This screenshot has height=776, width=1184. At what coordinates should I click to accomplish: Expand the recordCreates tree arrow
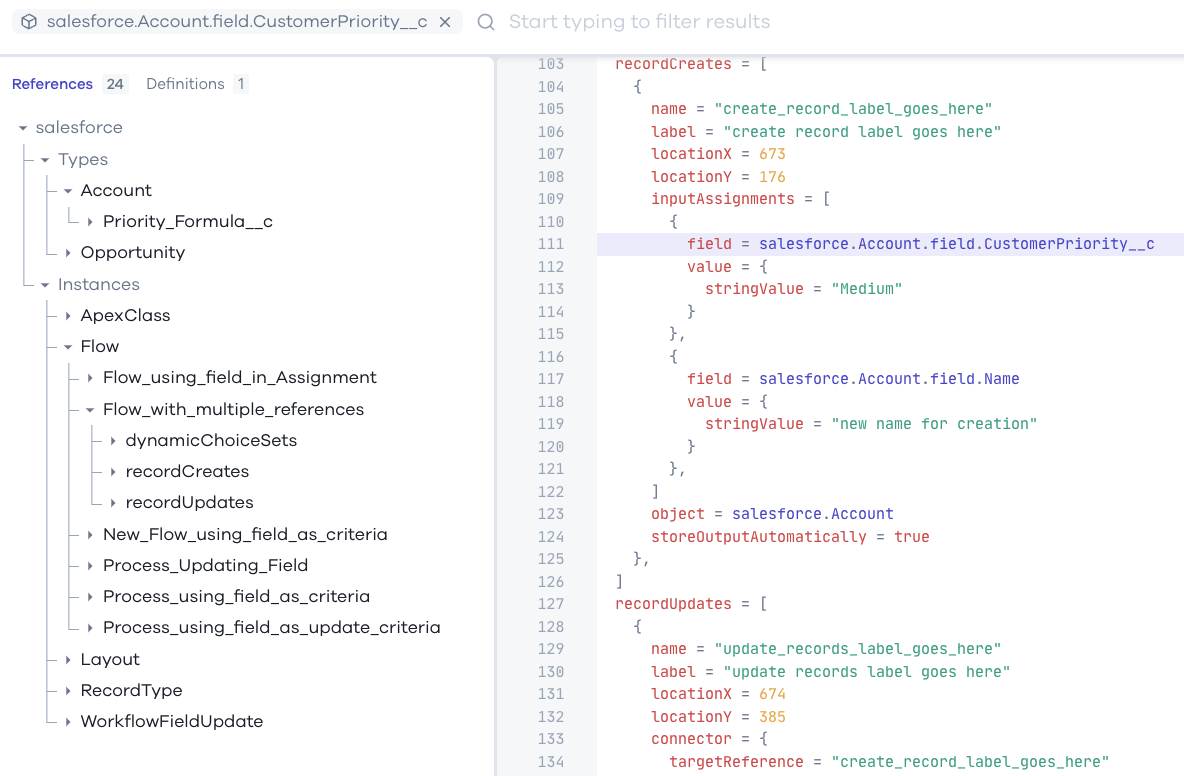point(113,472)
